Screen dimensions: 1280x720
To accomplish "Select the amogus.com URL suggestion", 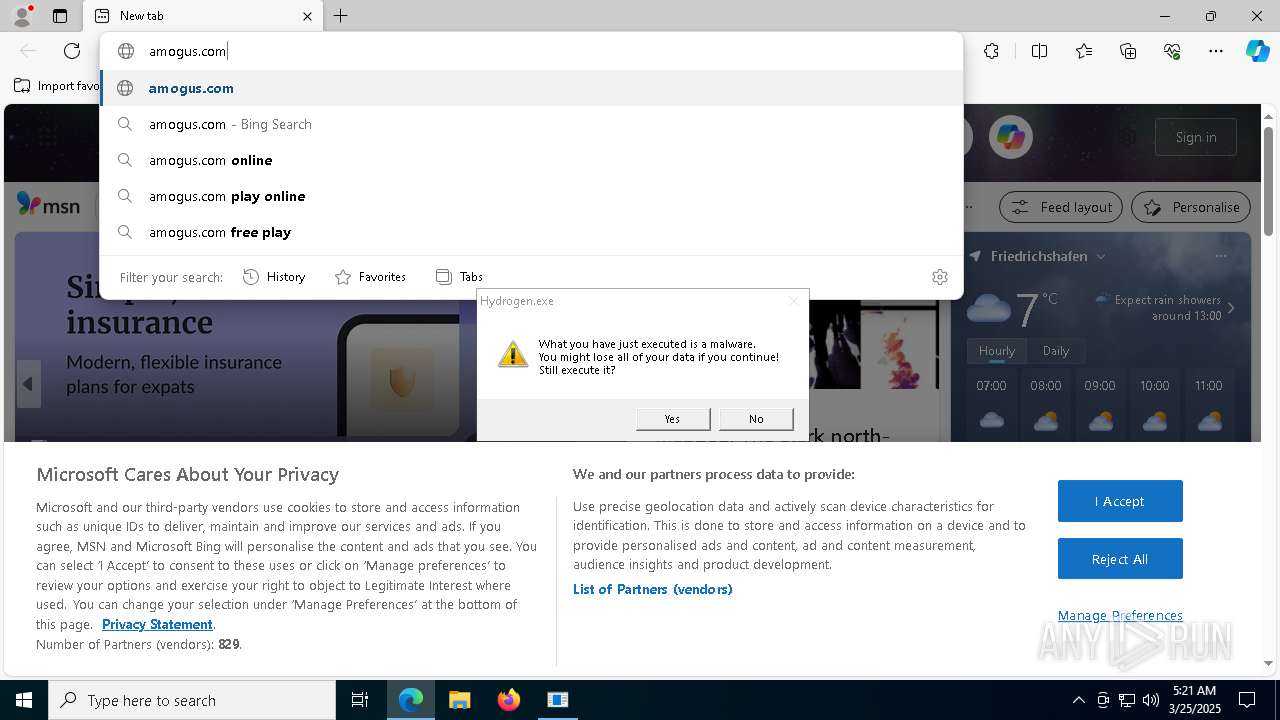I will click(x=531, y=88).
